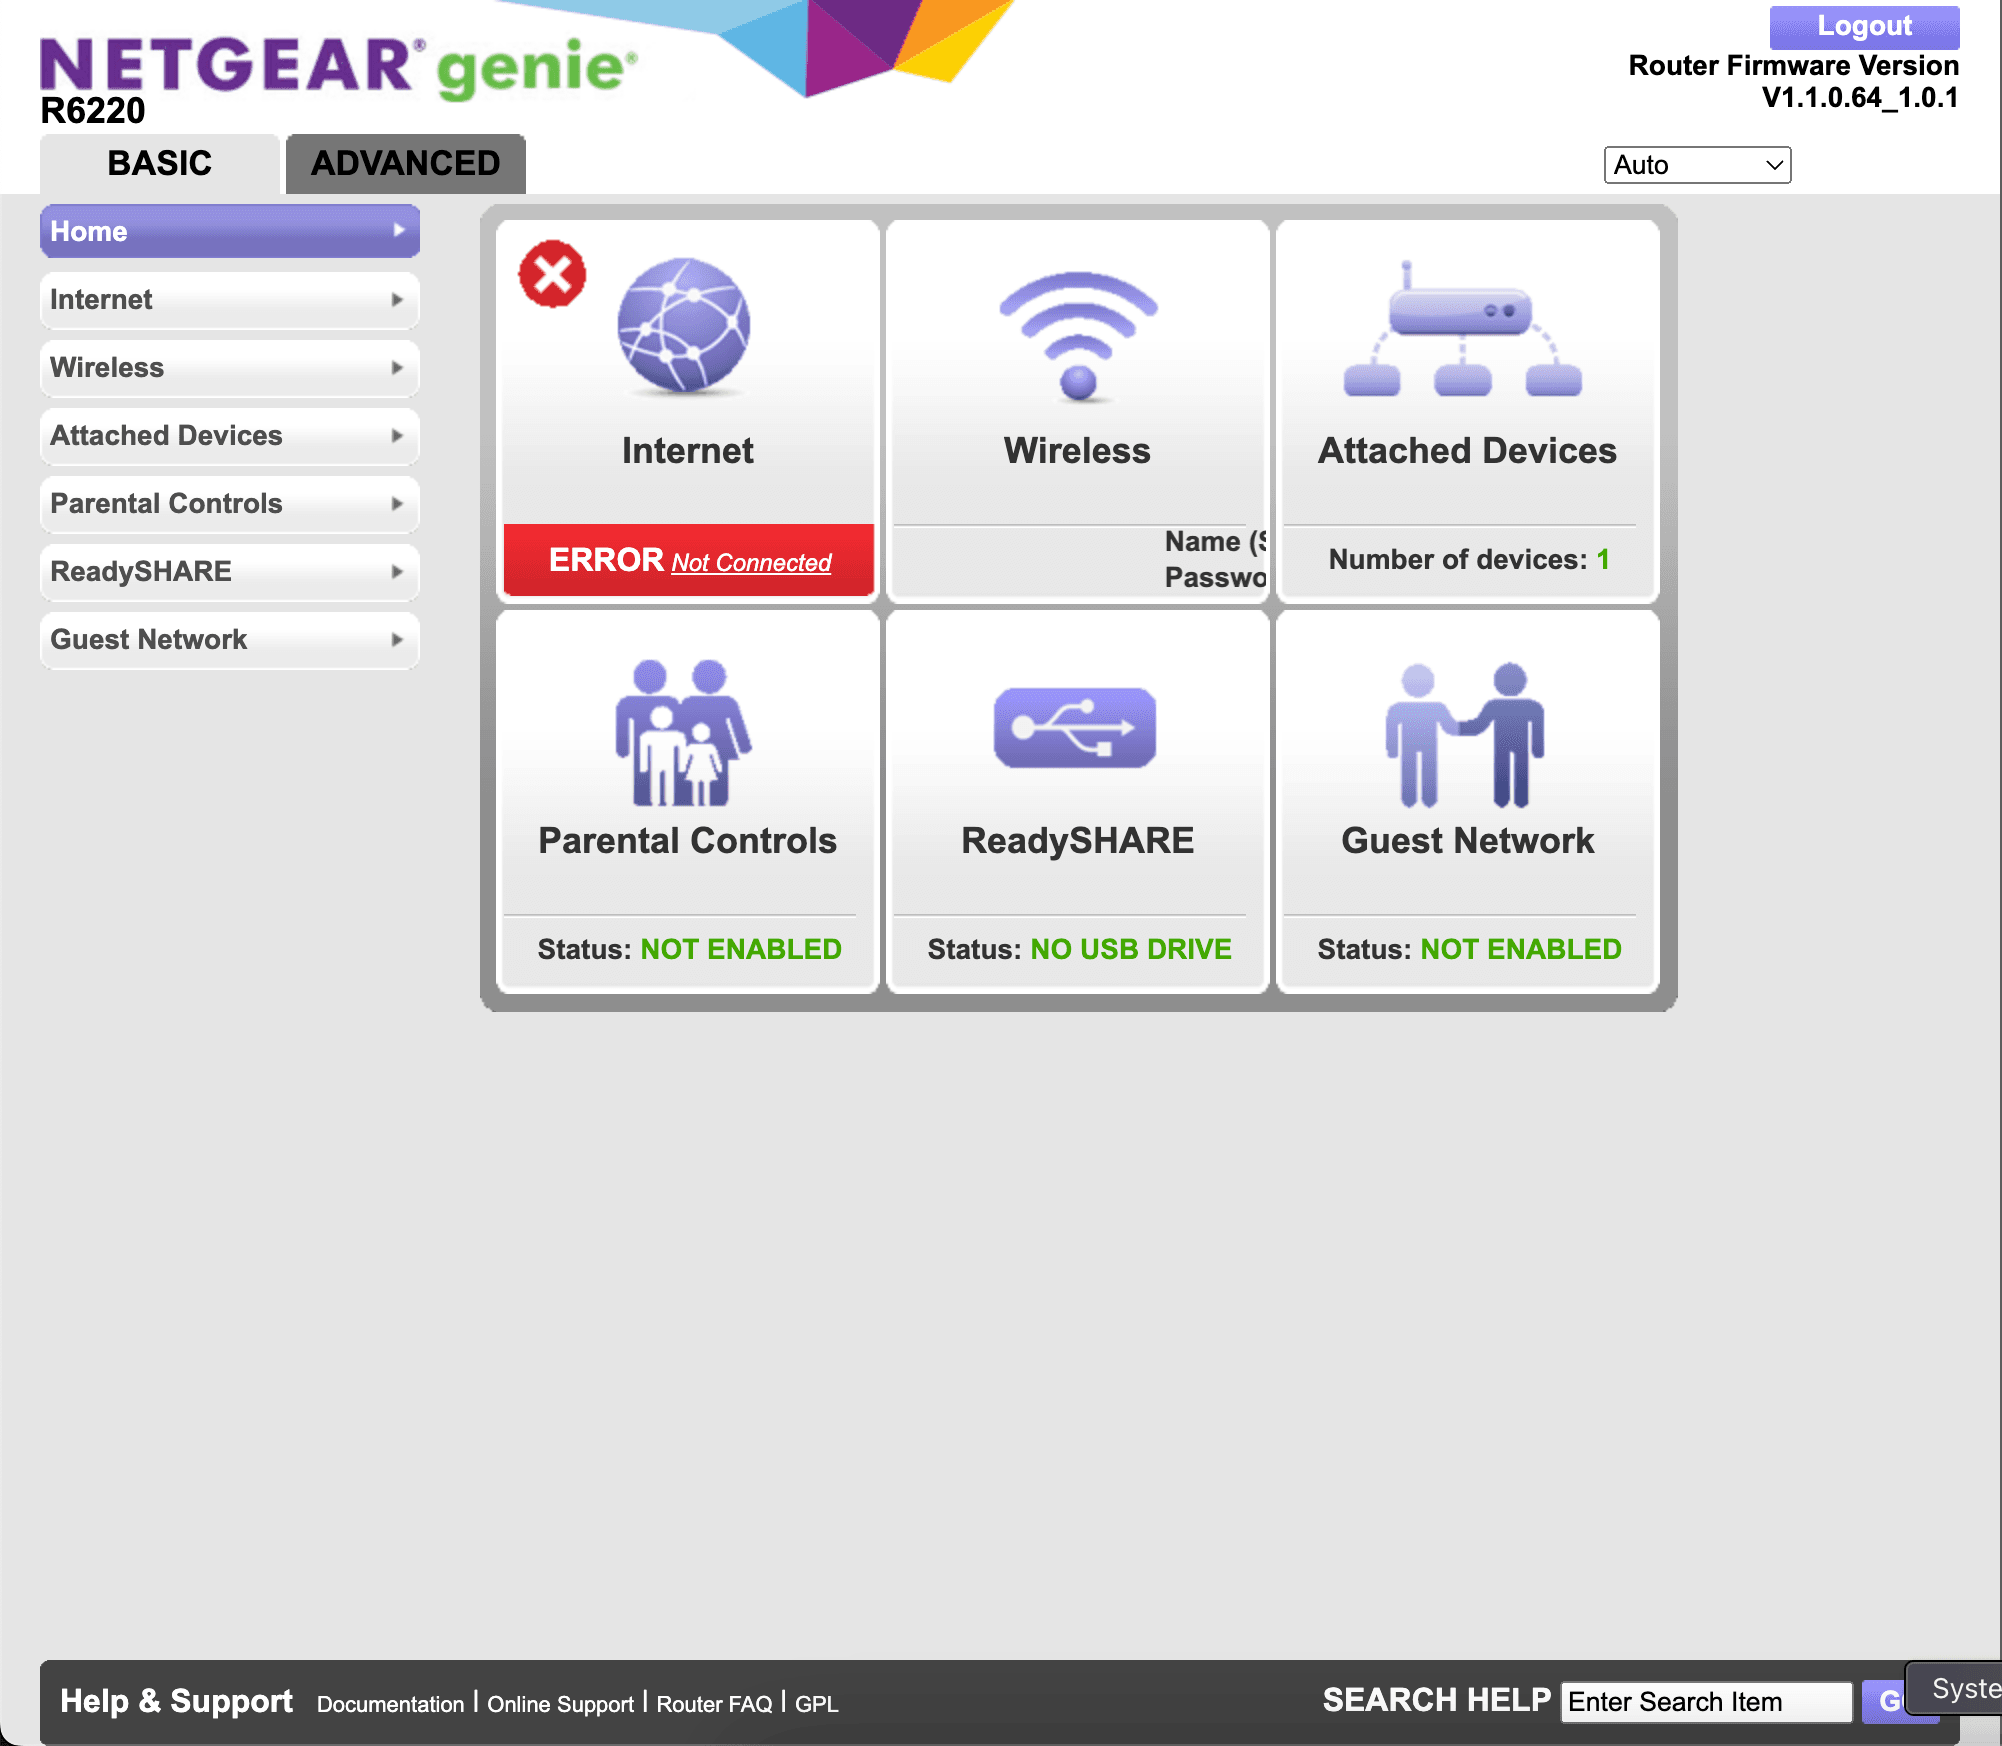Open Guest Network from the sidebar

click(229, 639)
